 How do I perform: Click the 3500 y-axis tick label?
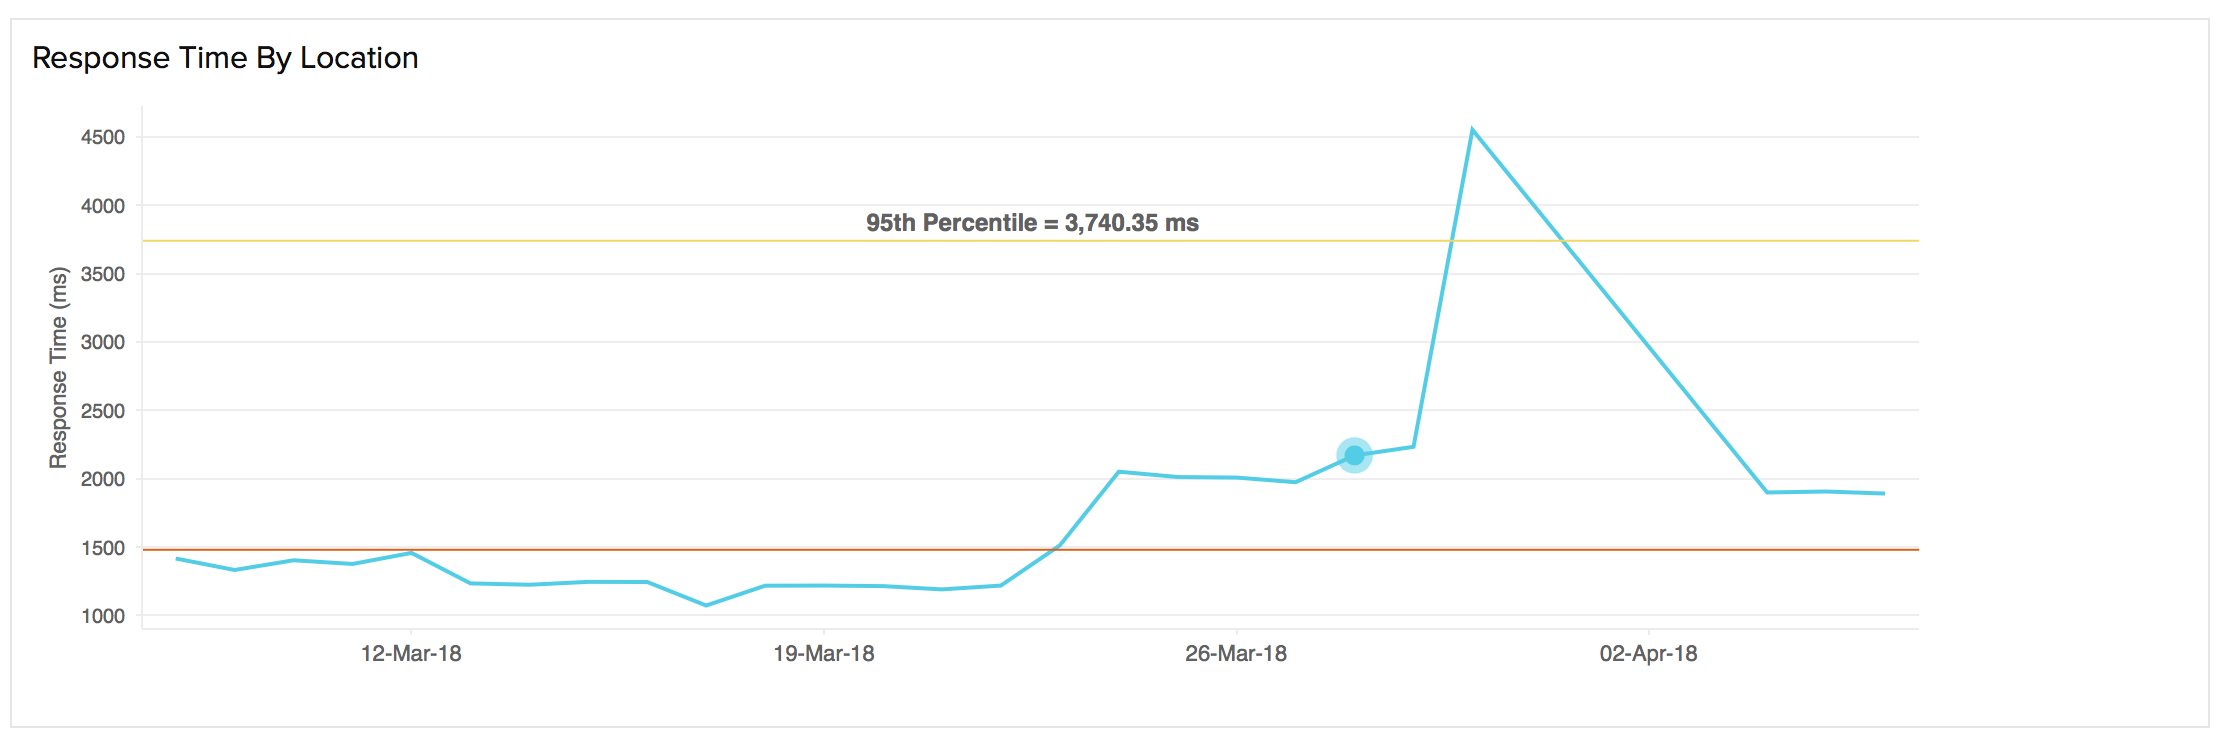(103, 274)
